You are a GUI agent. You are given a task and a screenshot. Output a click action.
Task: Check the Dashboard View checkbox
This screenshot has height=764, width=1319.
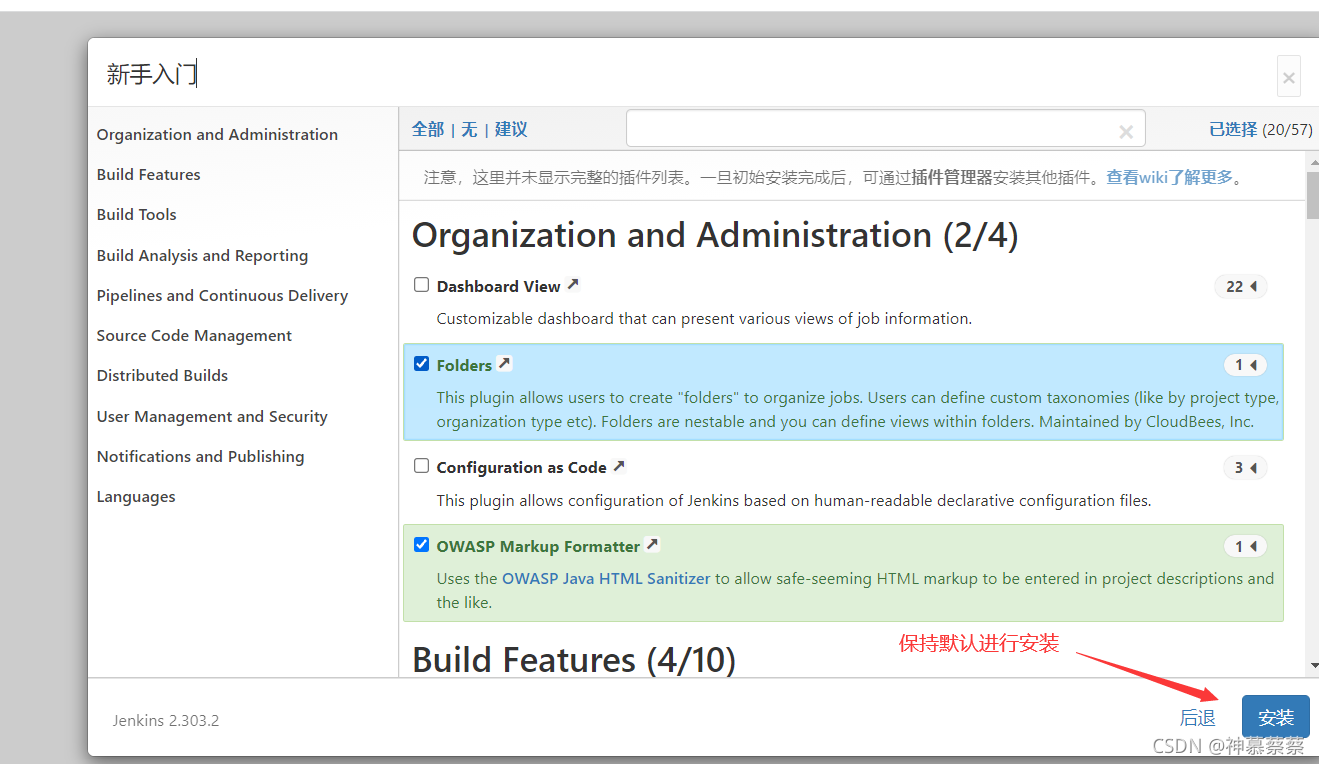[x=422, y=285]
